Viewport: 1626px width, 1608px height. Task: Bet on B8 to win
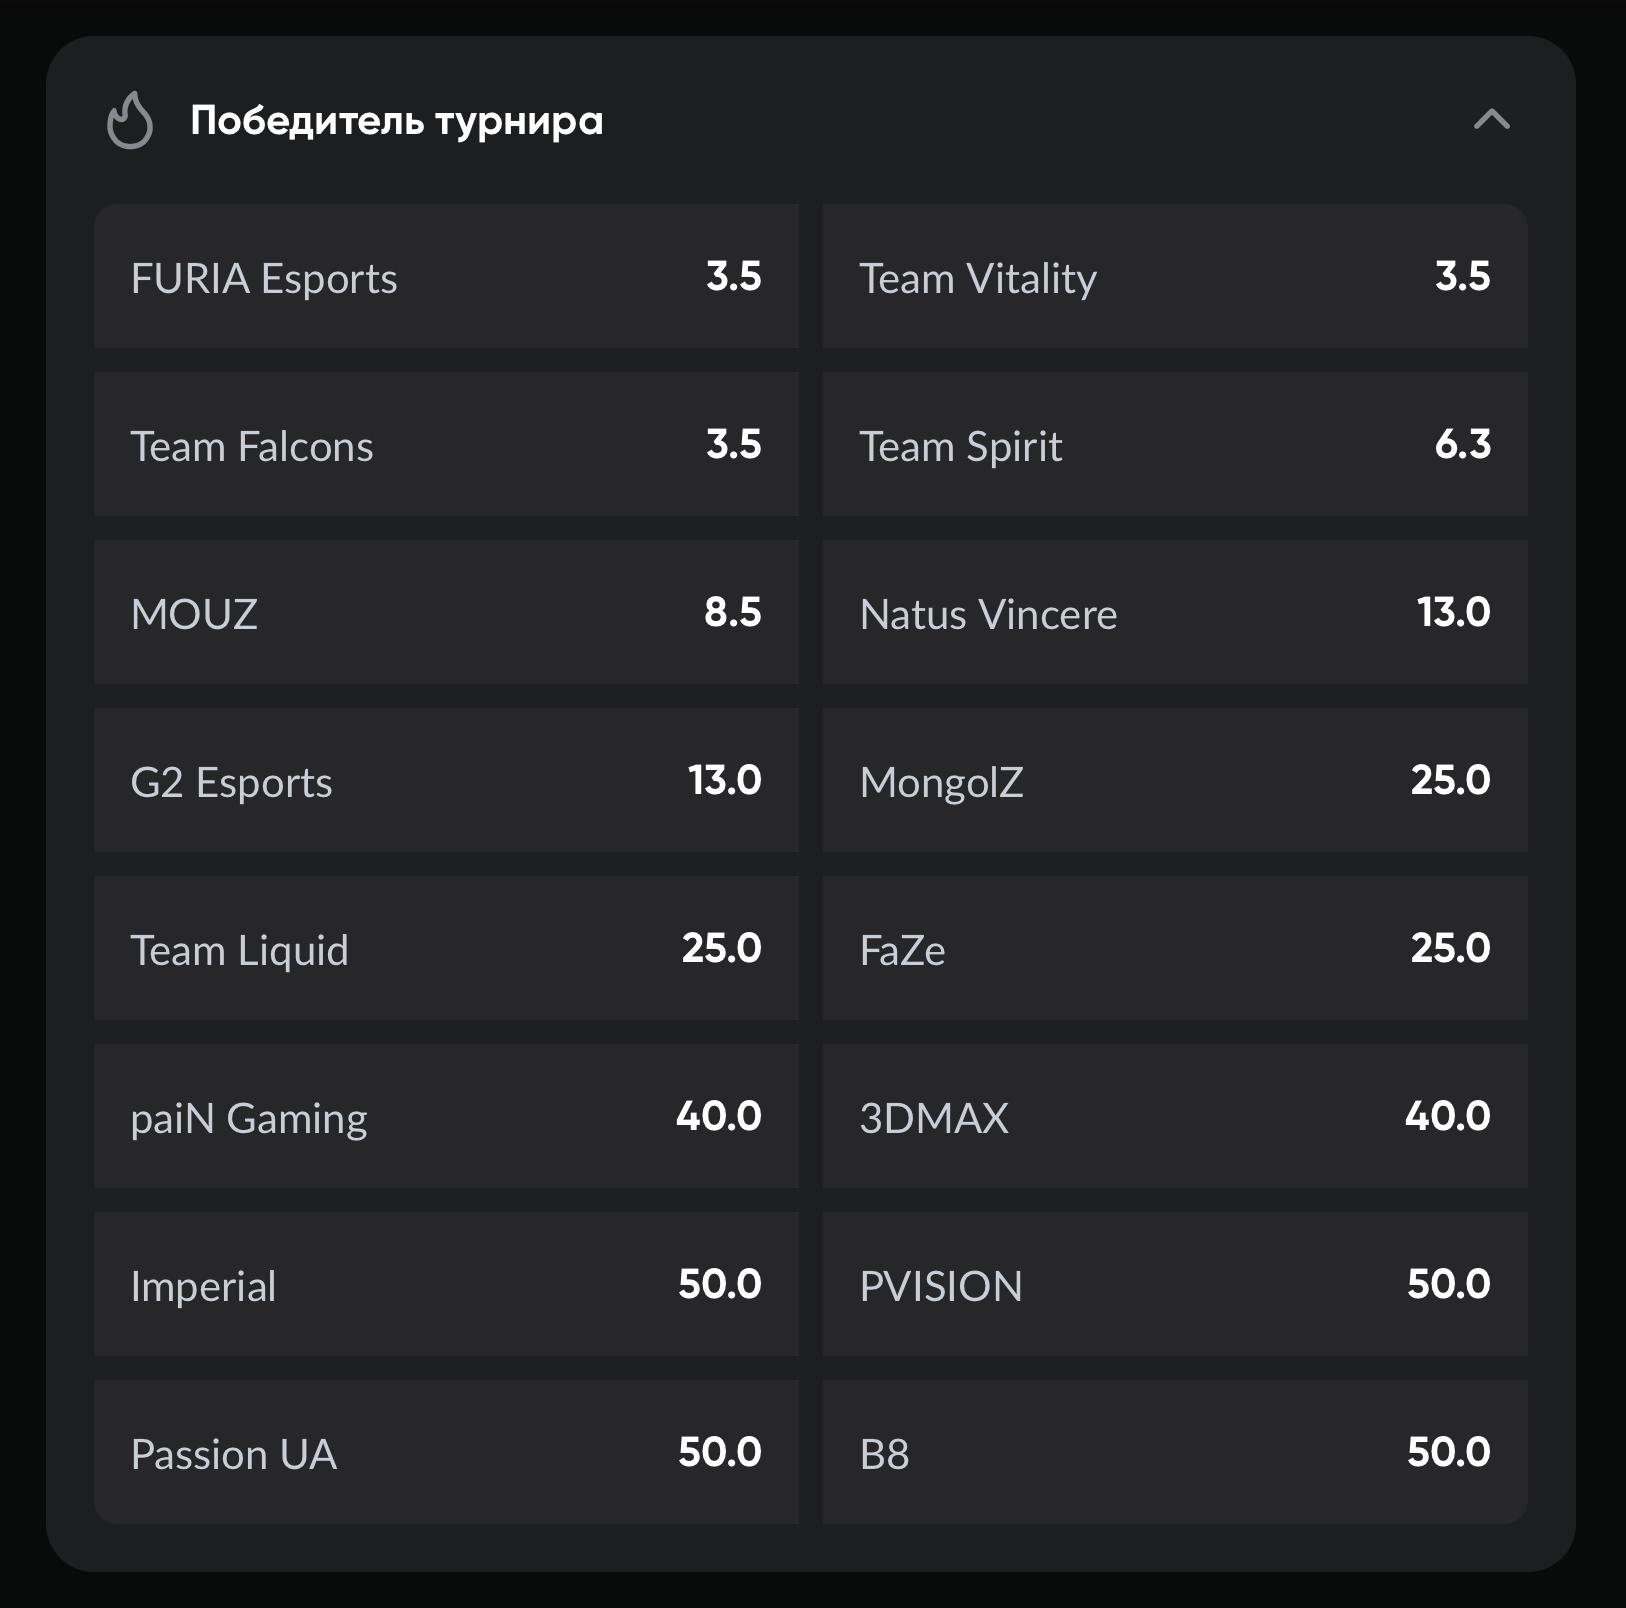pos(1174,1453)
